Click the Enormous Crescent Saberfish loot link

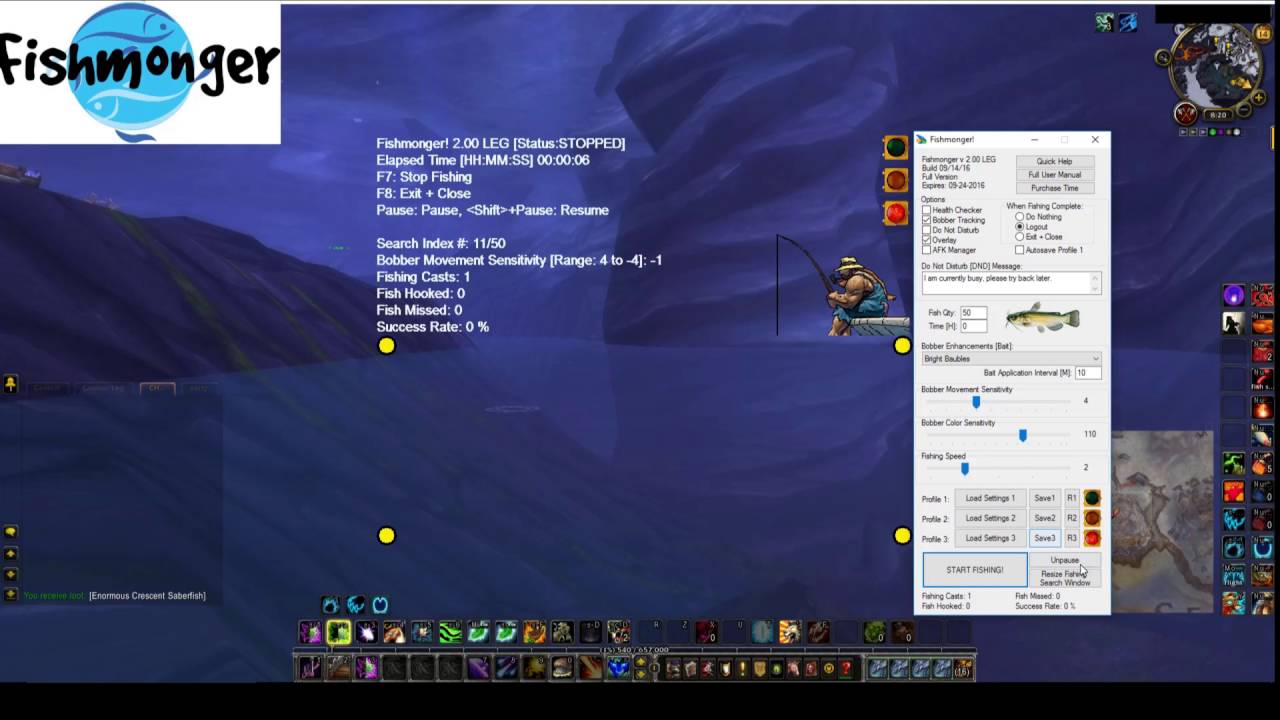147,596
